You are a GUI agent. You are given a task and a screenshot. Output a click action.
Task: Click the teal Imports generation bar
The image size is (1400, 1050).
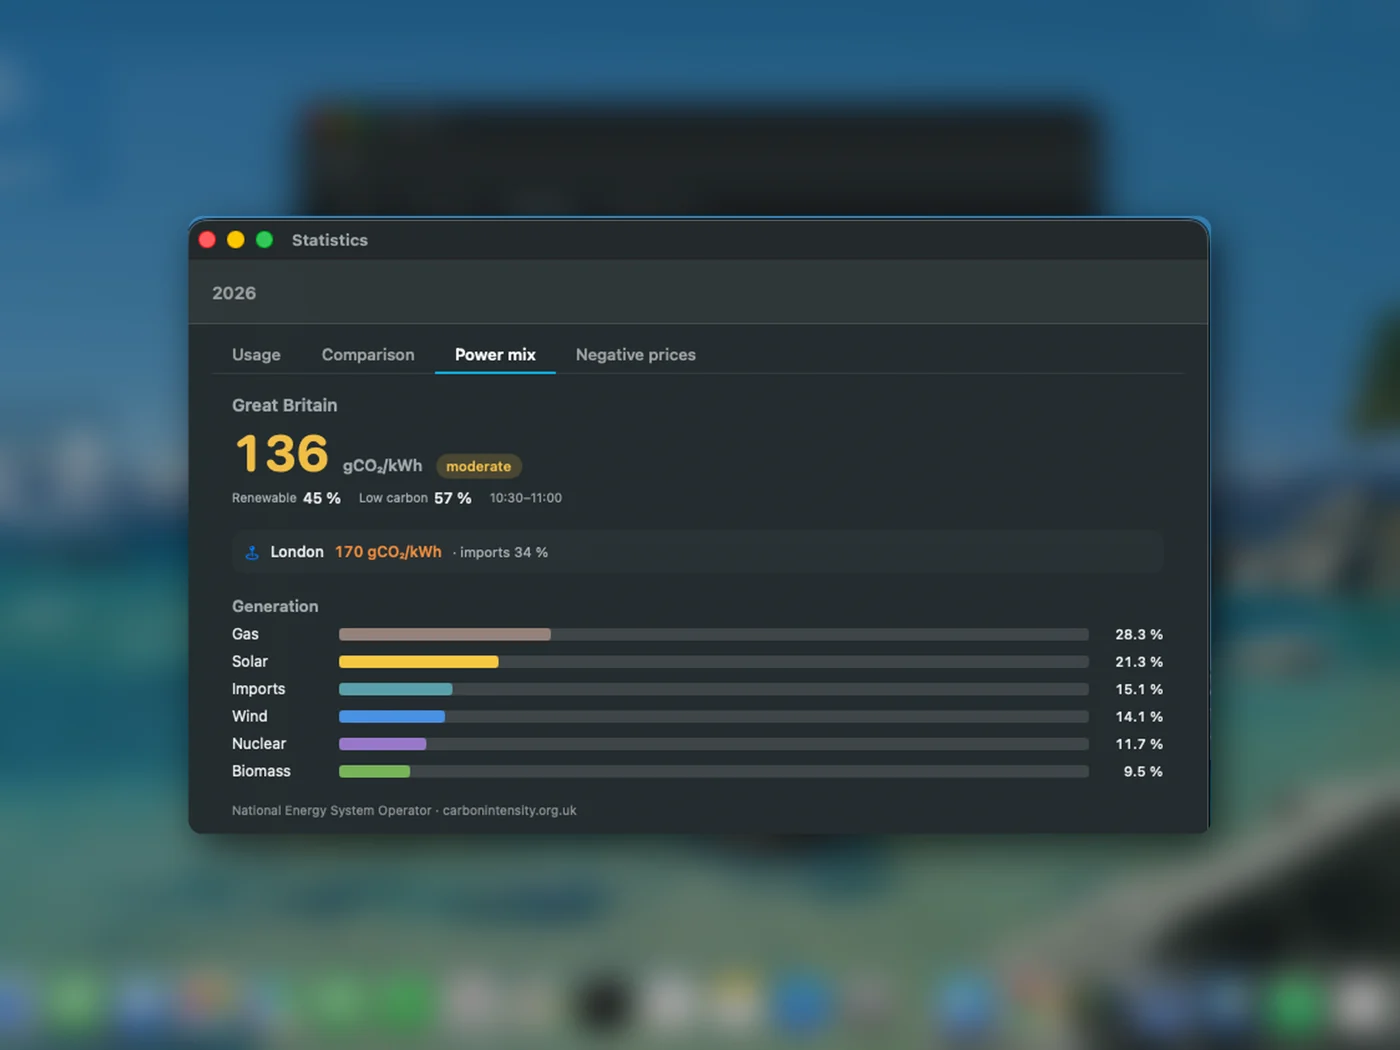(x=396, y=689)
